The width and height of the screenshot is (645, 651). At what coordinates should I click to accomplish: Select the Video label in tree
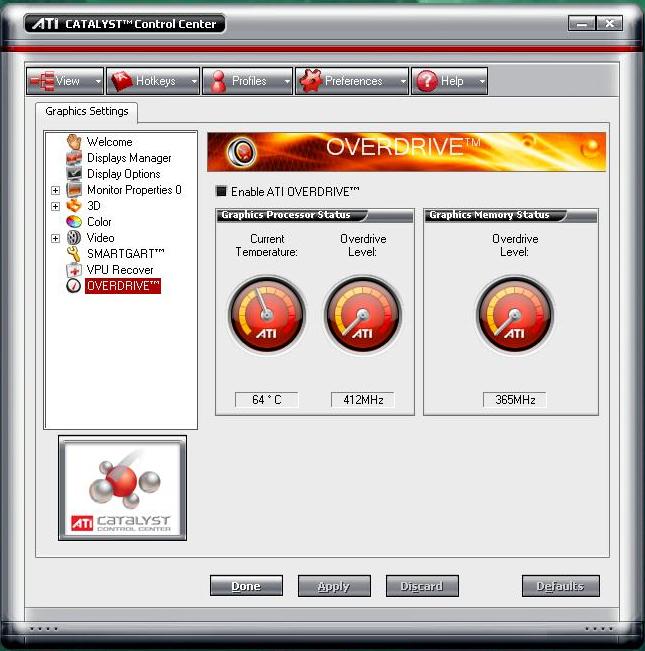[x=100, y=238]
